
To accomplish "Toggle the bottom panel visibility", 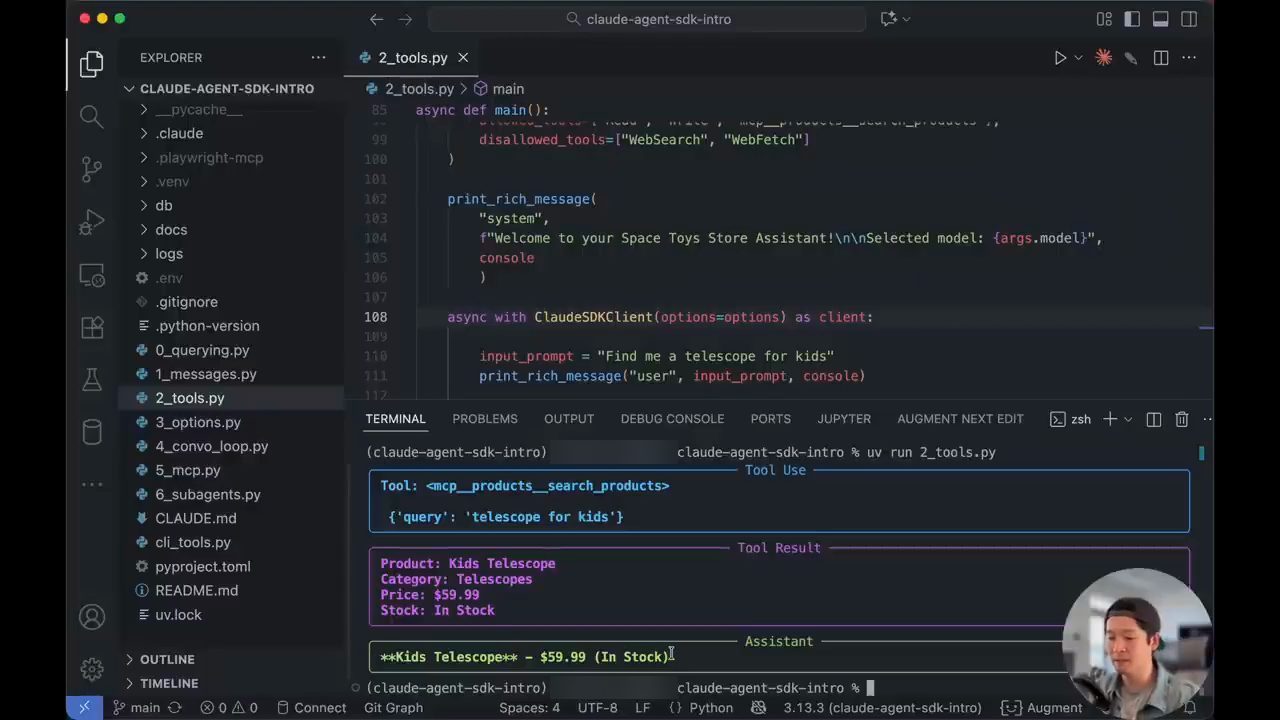I will (1161, 19).
